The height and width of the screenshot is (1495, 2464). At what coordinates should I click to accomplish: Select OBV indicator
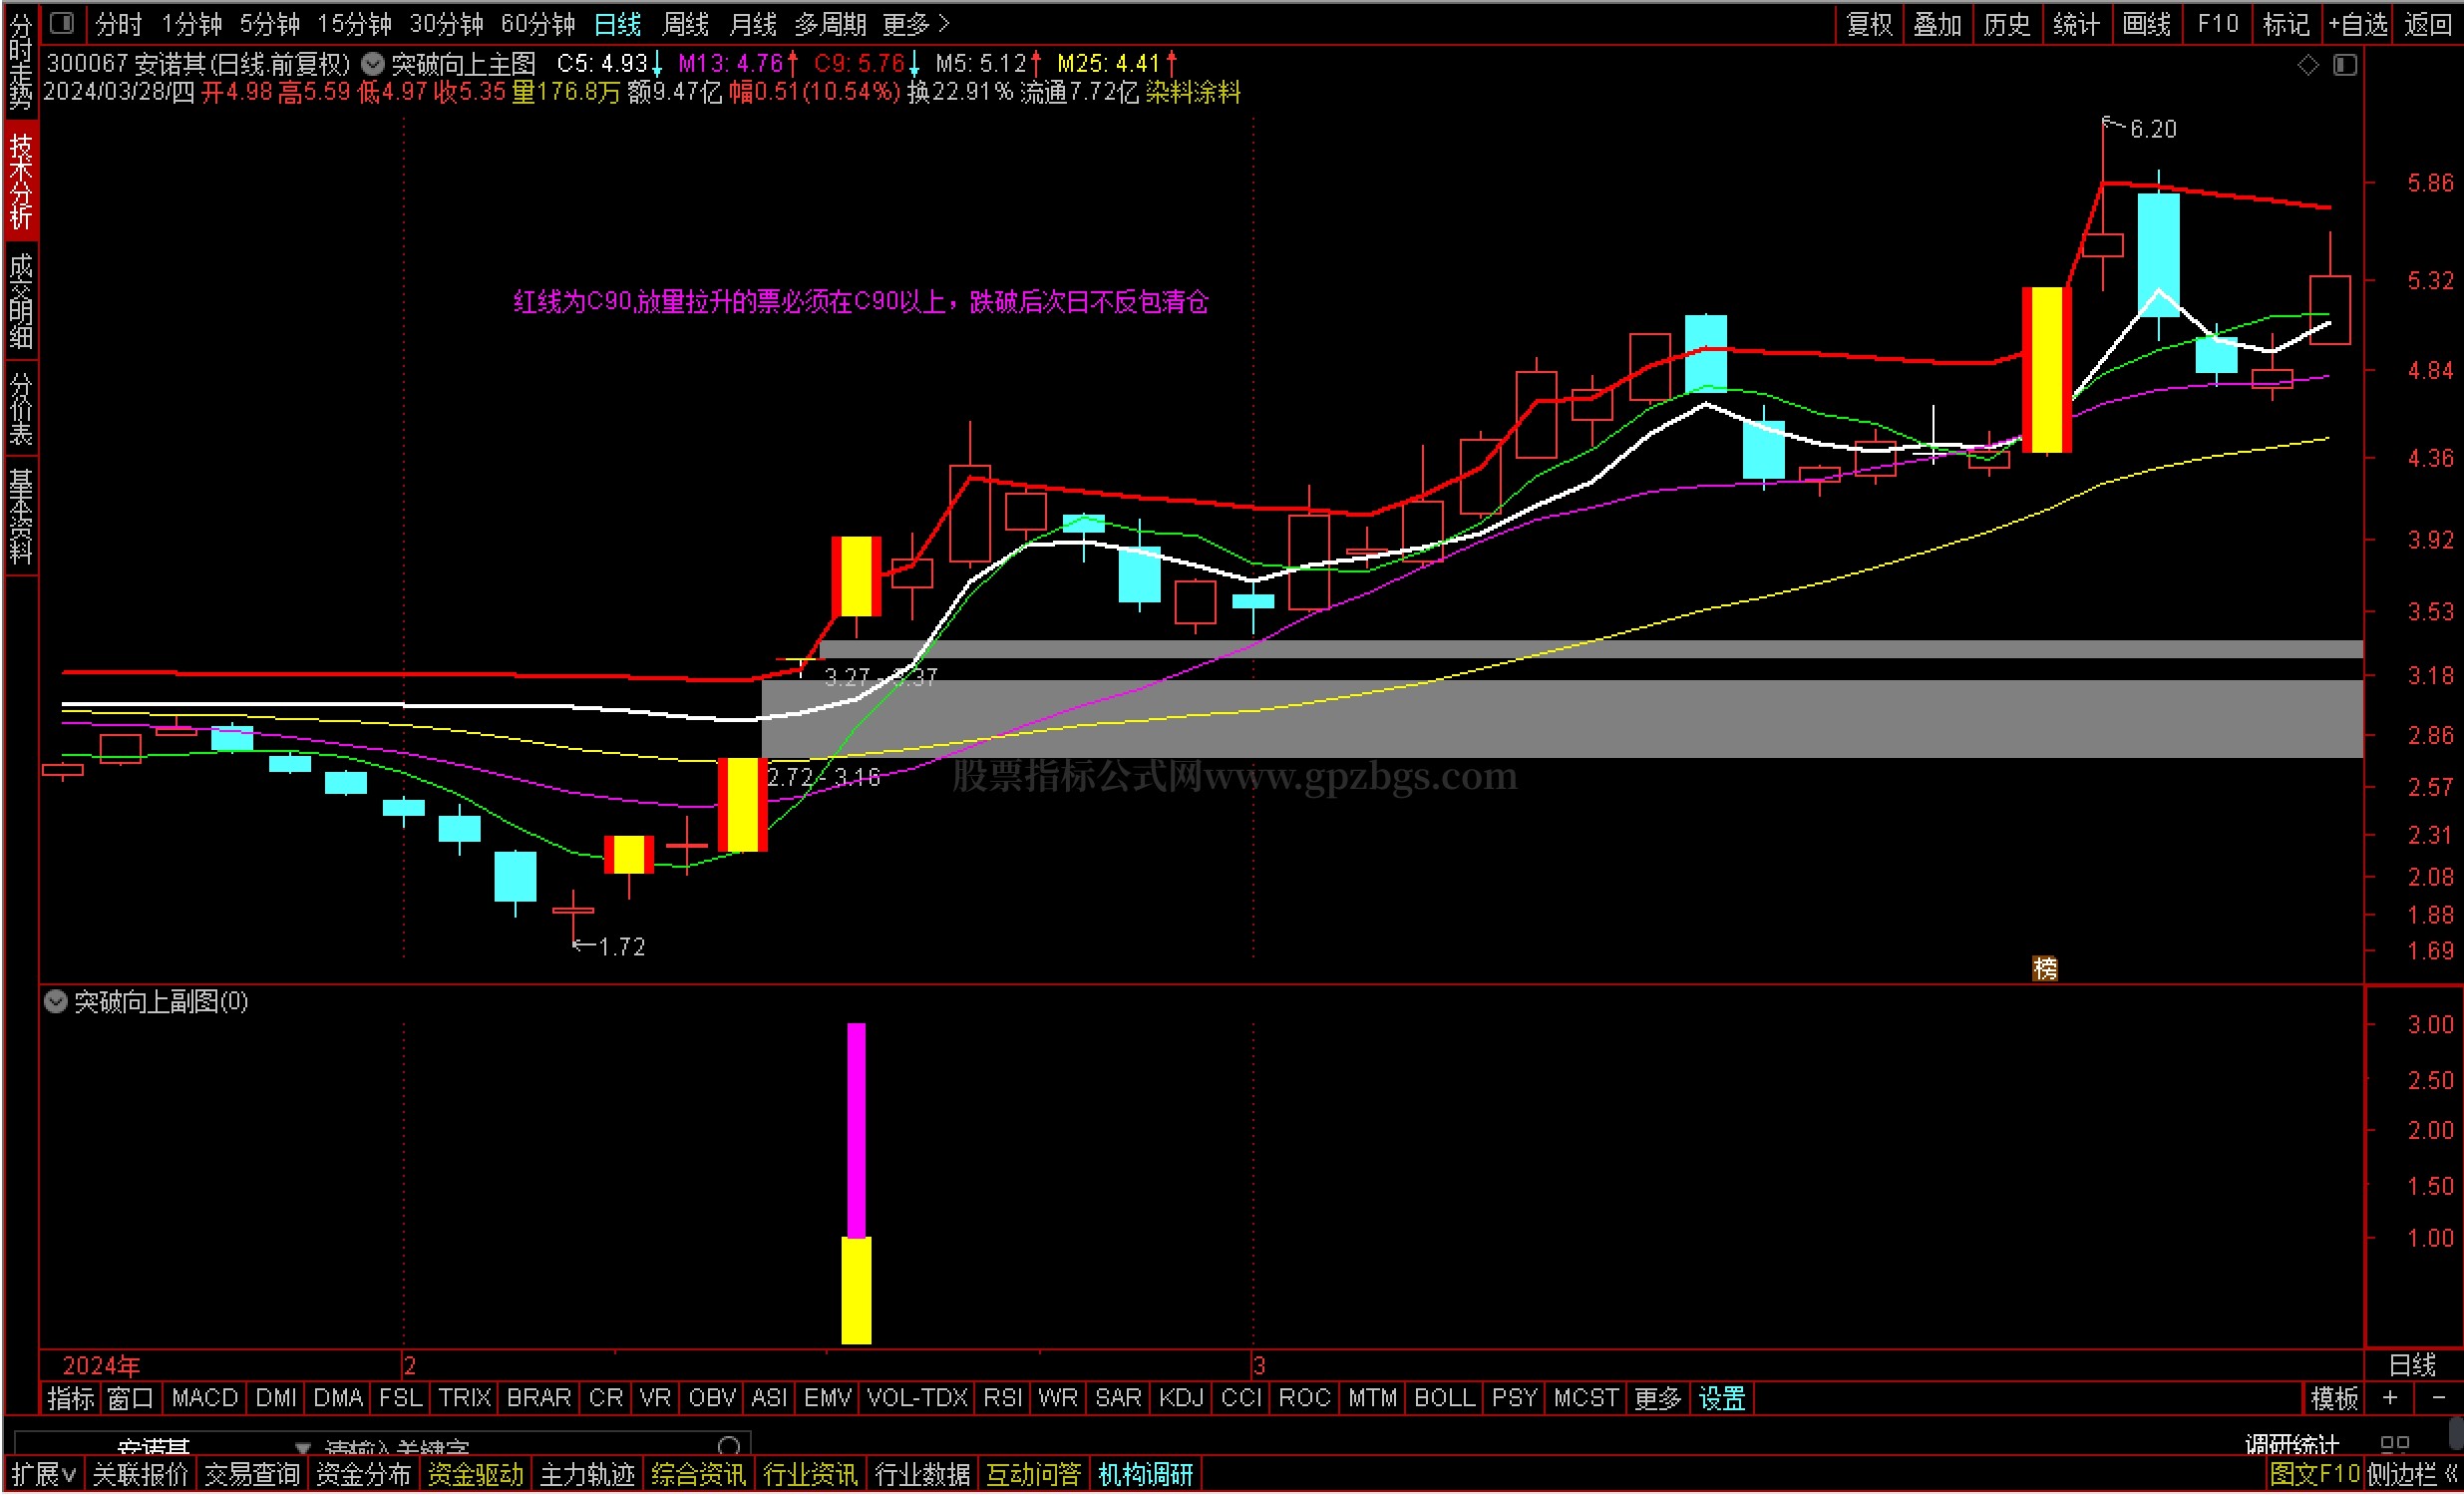click(x=712, y=1398)
